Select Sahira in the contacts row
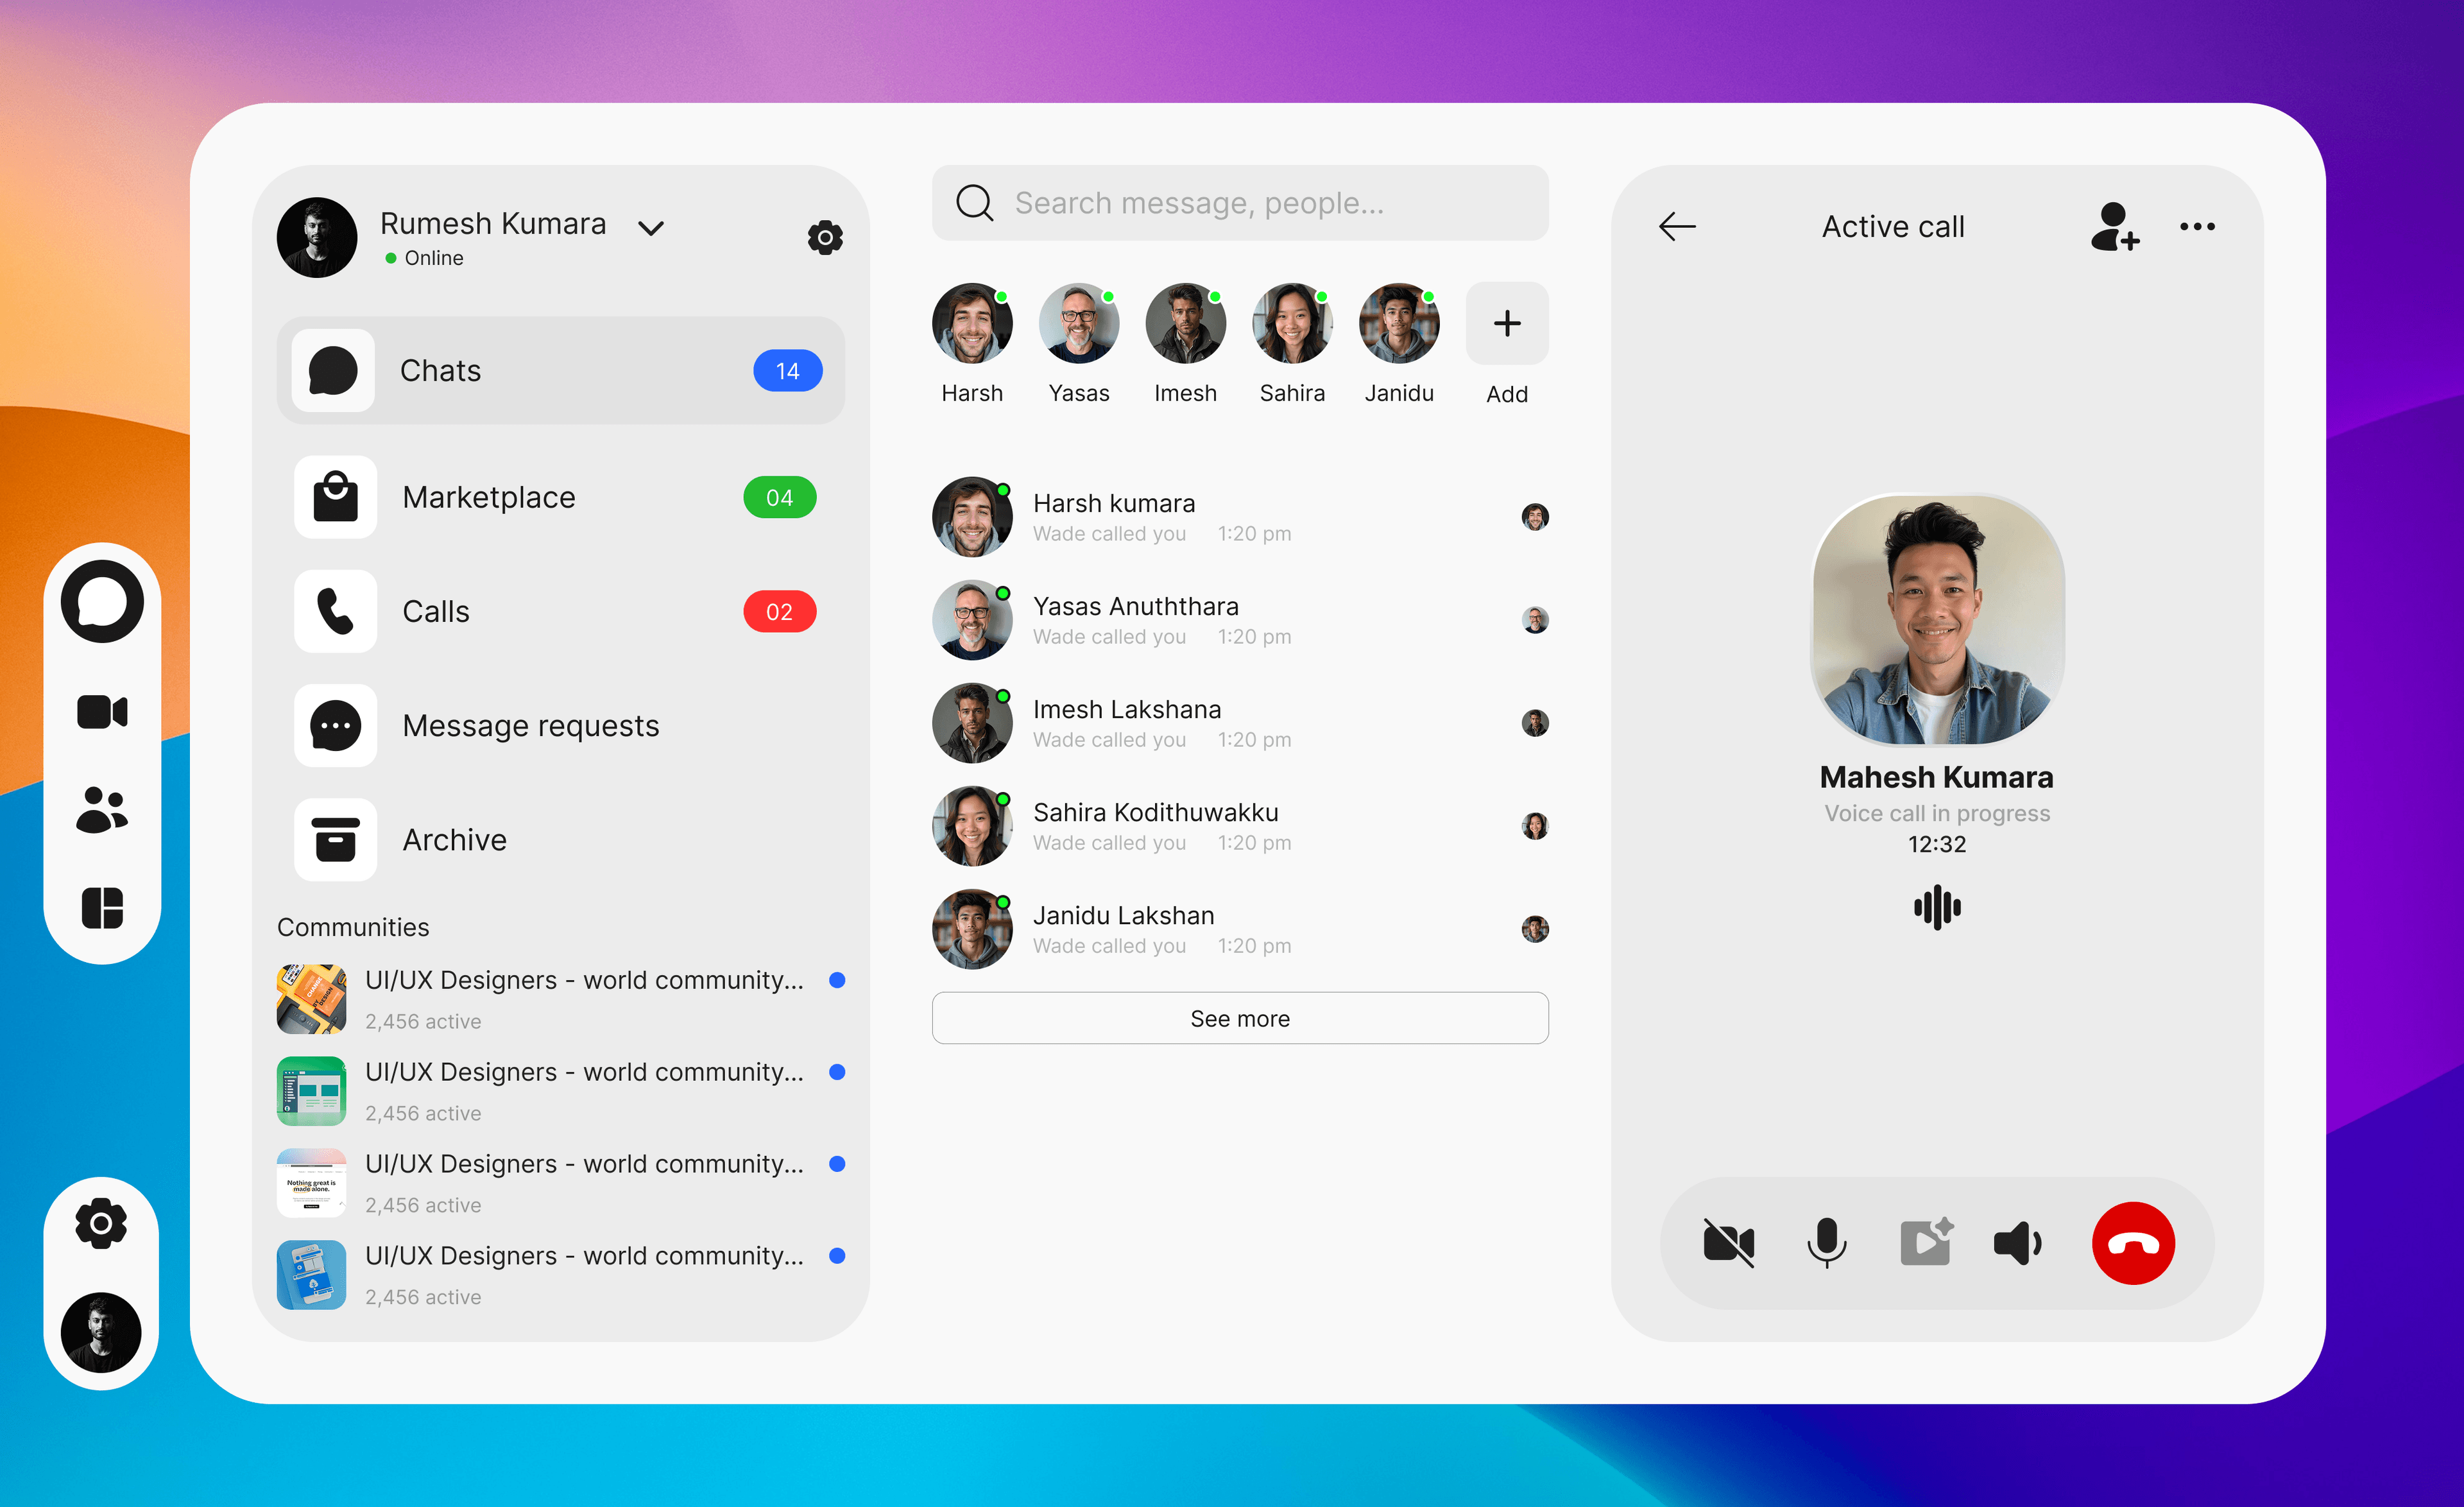 [x=1293, y=343]
